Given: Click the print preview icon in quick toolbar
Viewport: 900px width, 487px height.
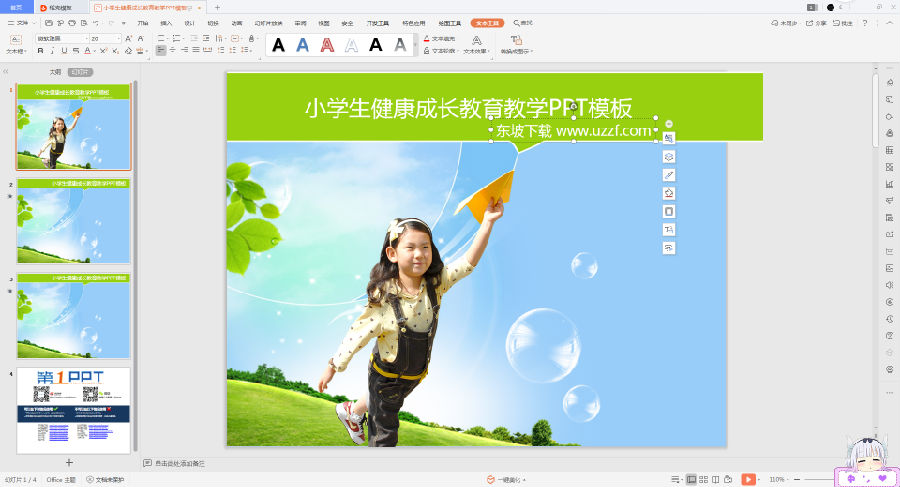Looking at the screenshot, I should click(84, 23).
